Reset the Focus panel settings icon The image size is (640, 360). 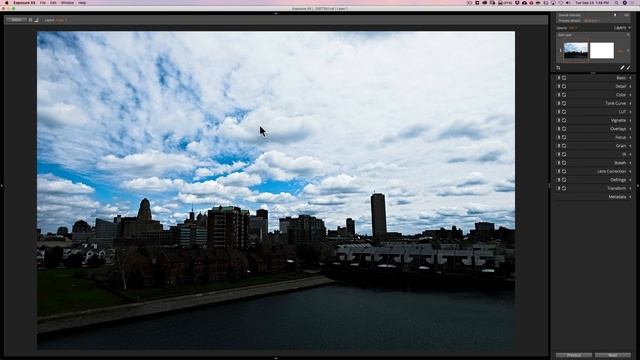pyautogui.click(x=564, y=137)
